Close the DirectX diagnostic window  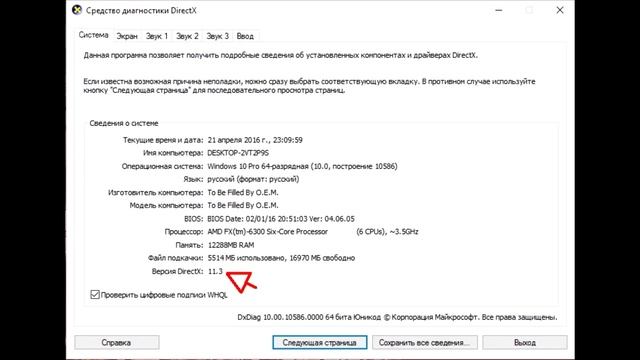coord(560,11)
